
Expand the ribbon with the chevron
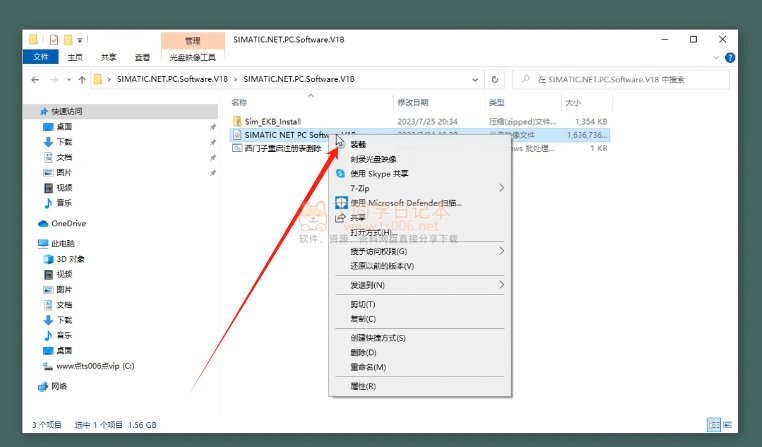[716, 57]
